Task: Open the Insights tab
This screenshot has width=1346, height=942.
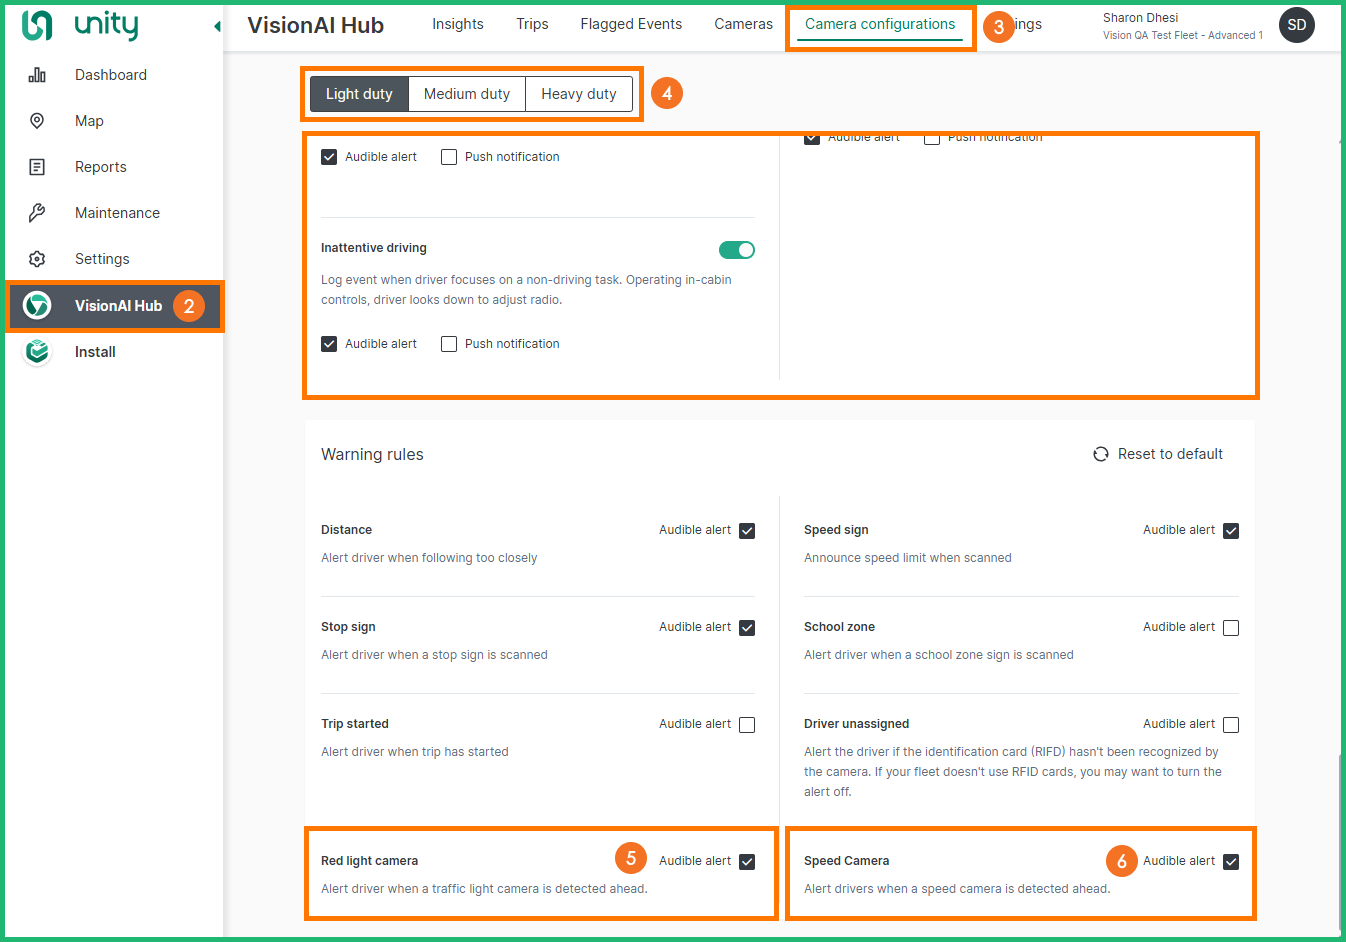Action: tap(457, 24)
